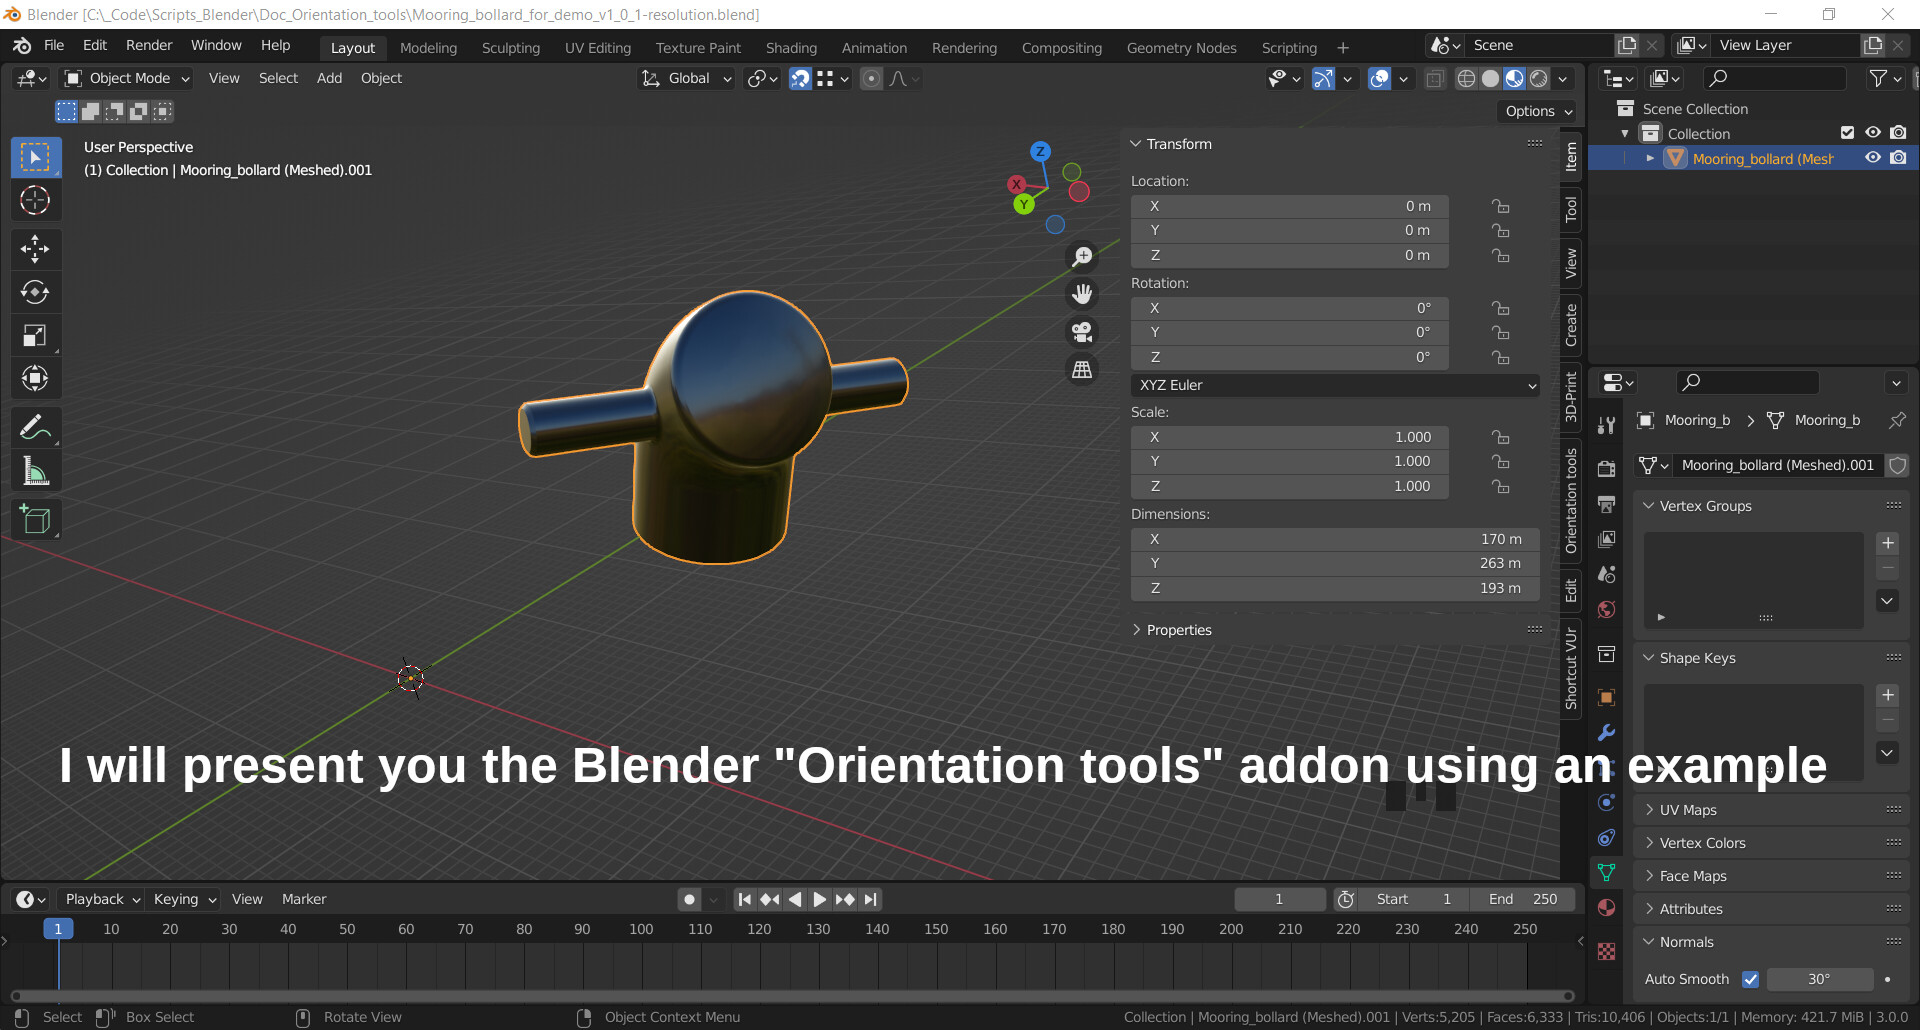Open the Material properties tab

click(1606, 908)
